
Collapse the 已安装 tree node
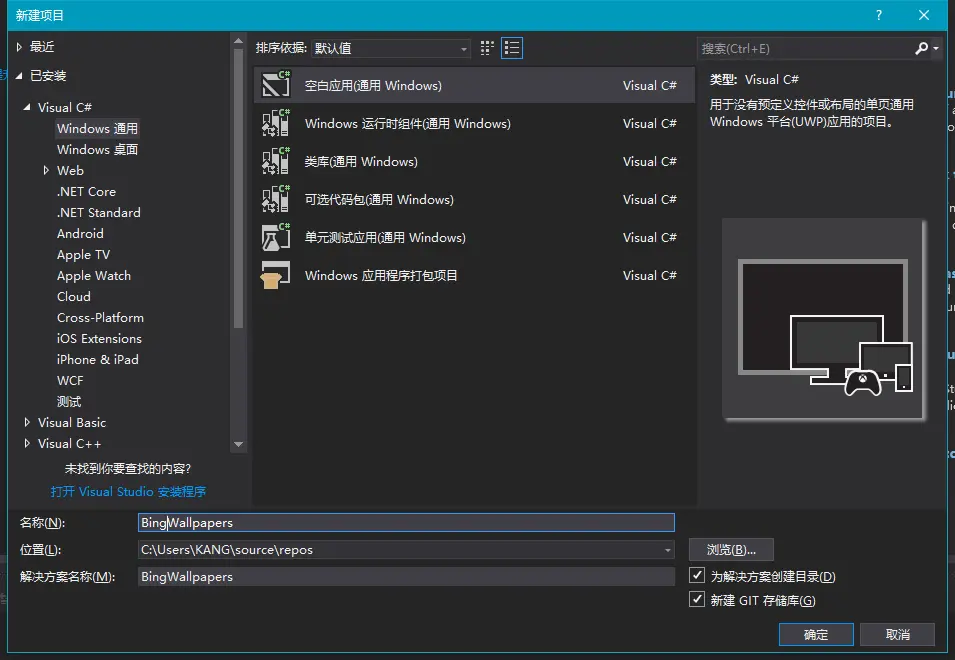[19, 75]
